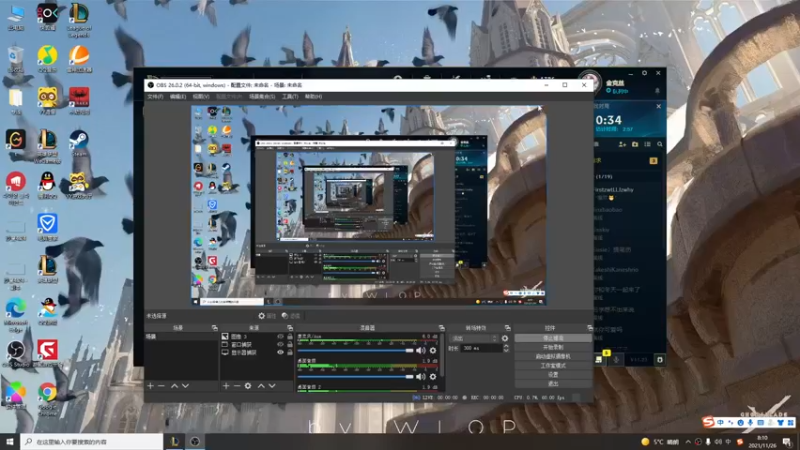The width and height of the screenshot is (800, 450).
Task: Open source properties gear in Sources toolbar
Action: 248,386
